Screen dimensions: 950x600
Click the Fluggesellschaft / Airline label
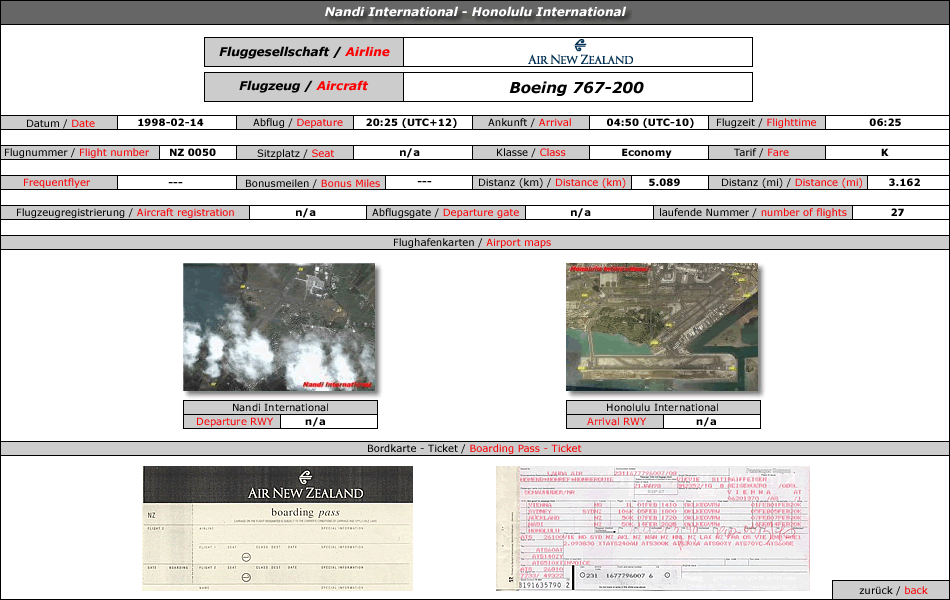(304, 52)
